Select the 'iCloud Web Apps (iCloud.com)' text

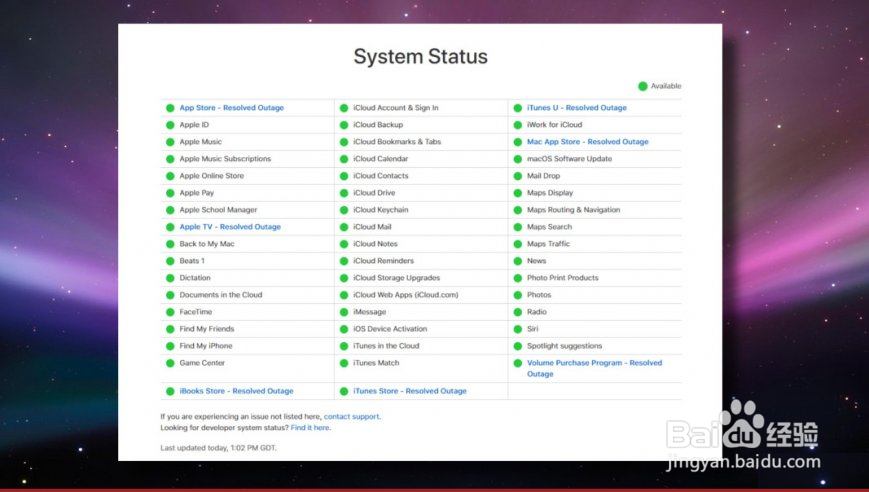click(406, 295)
